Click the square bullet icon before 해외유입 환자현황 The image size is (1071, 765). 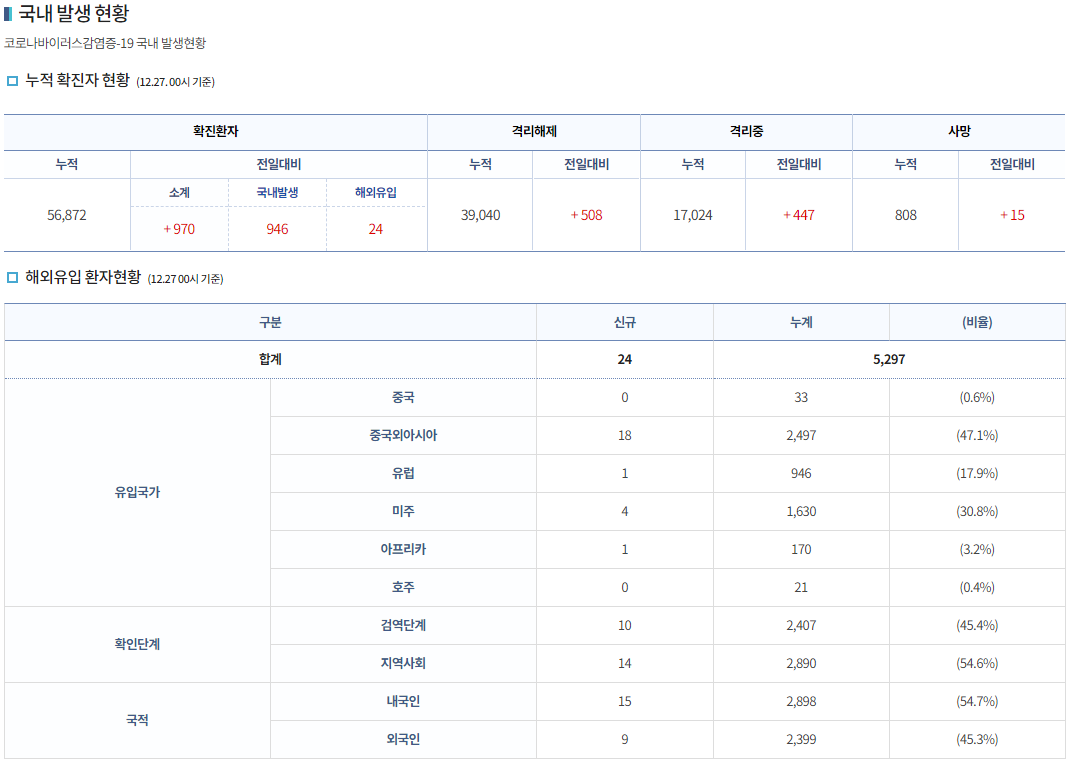(x=12, y=277)
